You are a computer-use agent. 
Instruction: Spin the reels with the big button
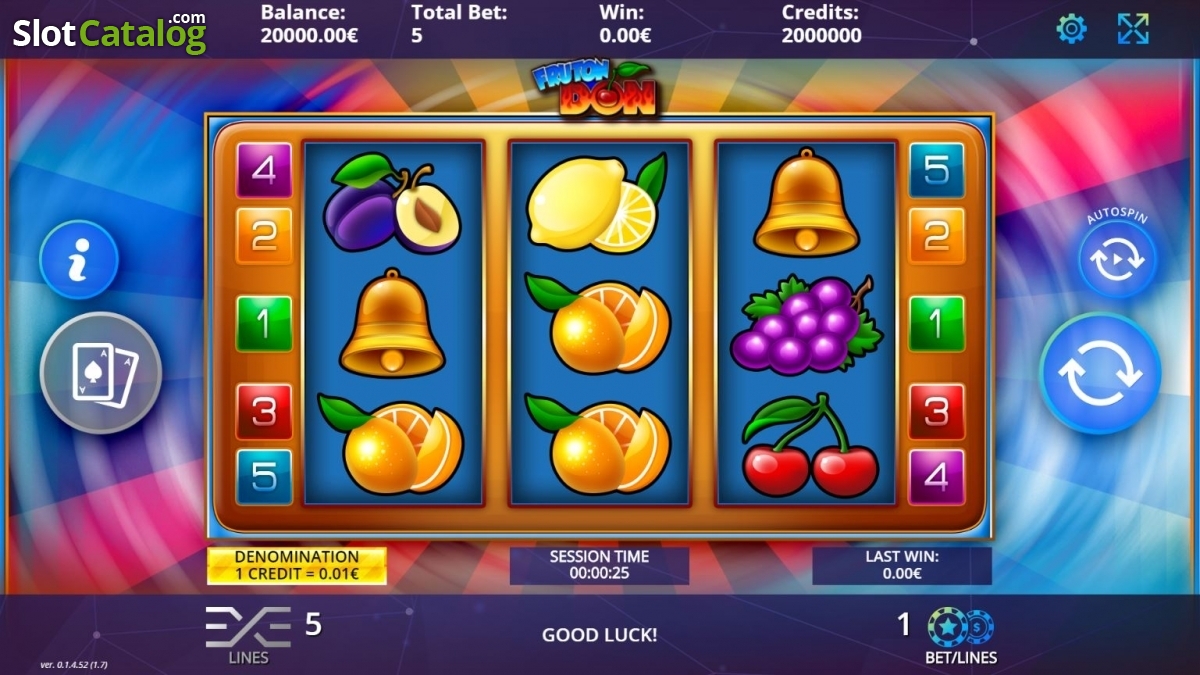click(x=1100, y=372)
